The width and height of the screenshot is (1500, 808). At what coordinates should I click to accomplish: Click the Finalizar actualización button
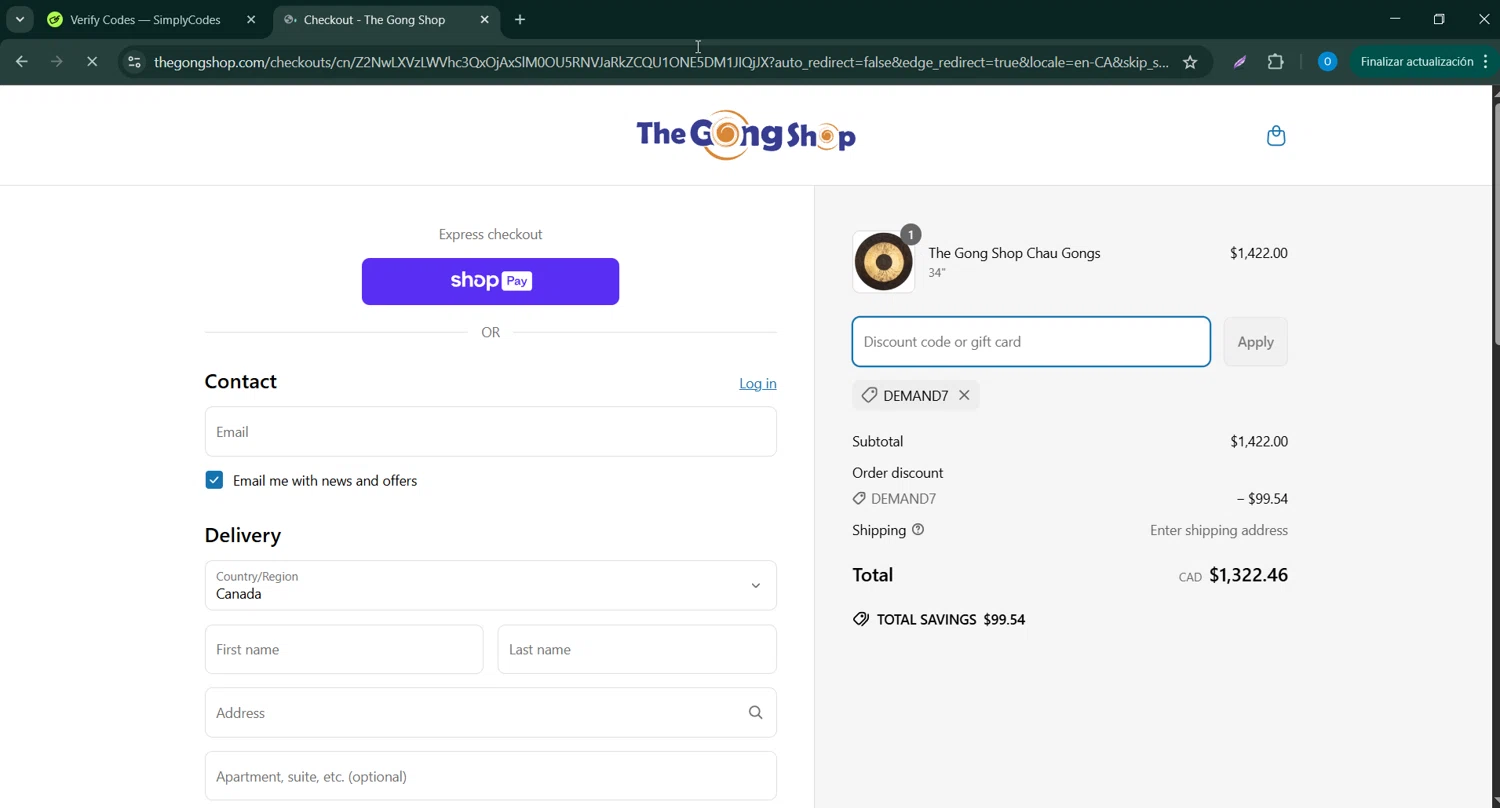point(1424,62)
